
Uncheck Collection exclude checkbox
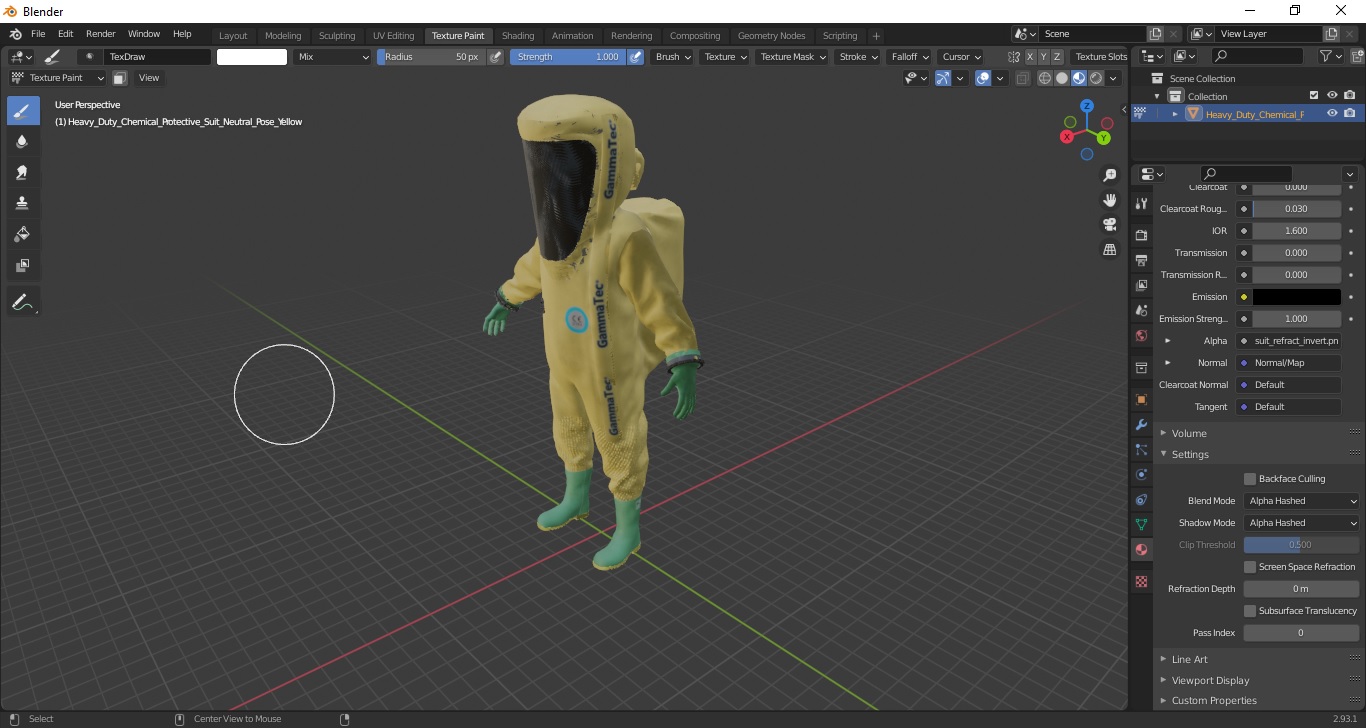coord(1314,96)
